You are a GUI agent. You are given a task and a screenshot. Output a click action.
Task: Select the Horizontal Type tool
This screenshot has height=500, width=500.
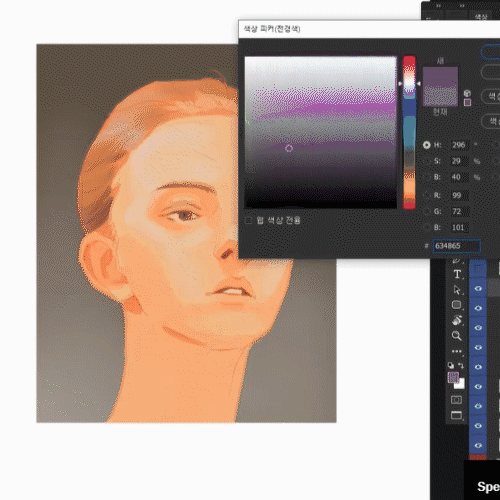[x=457, y=274]
